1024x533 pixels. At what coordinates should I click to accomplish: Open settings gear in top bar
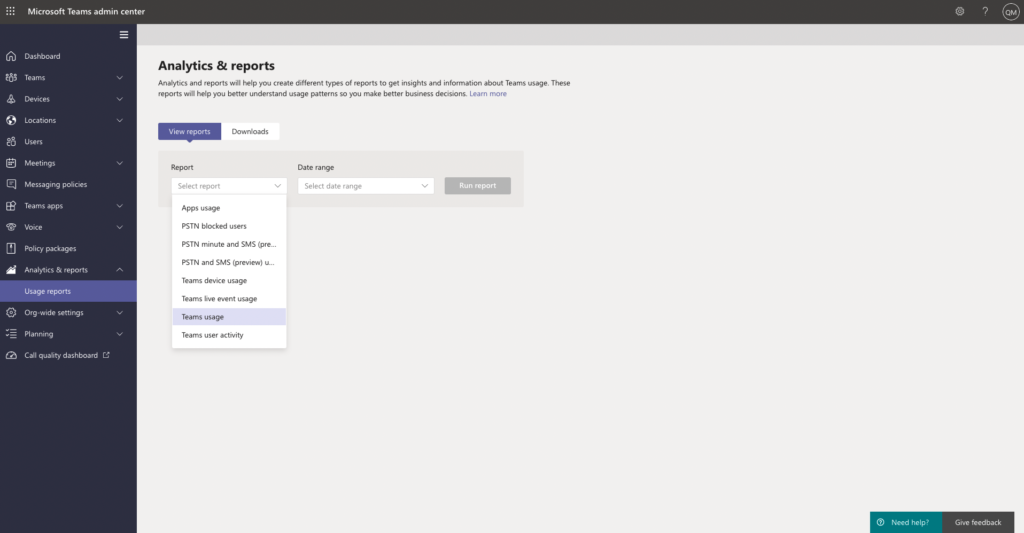(959, 11)
